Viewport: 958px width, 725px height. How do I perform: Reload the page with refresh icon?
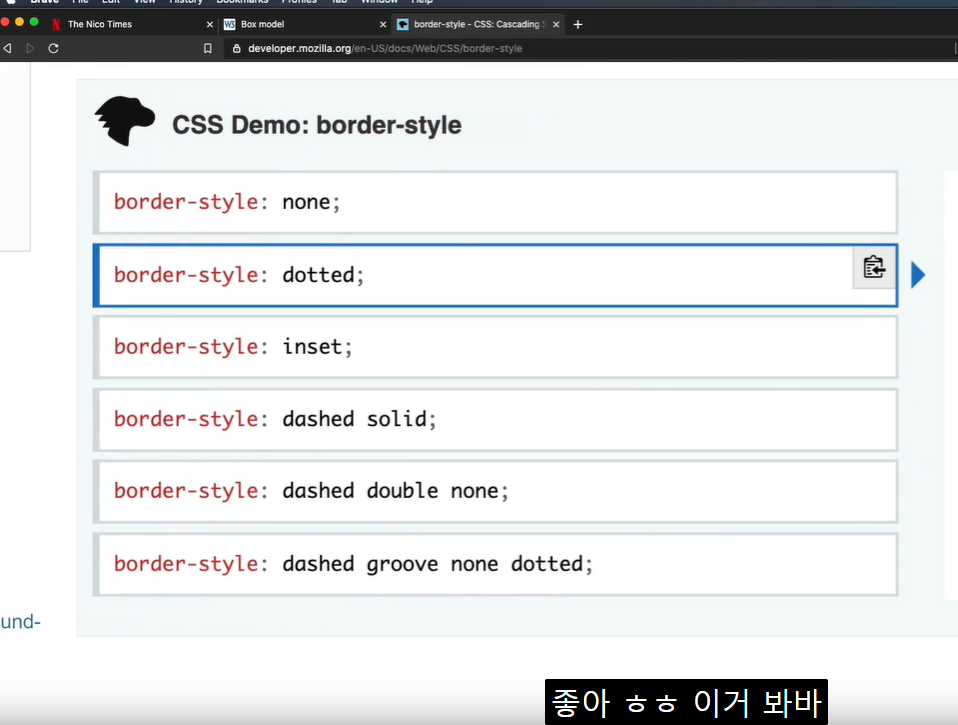pyautogui.click(x=54, y=48)
